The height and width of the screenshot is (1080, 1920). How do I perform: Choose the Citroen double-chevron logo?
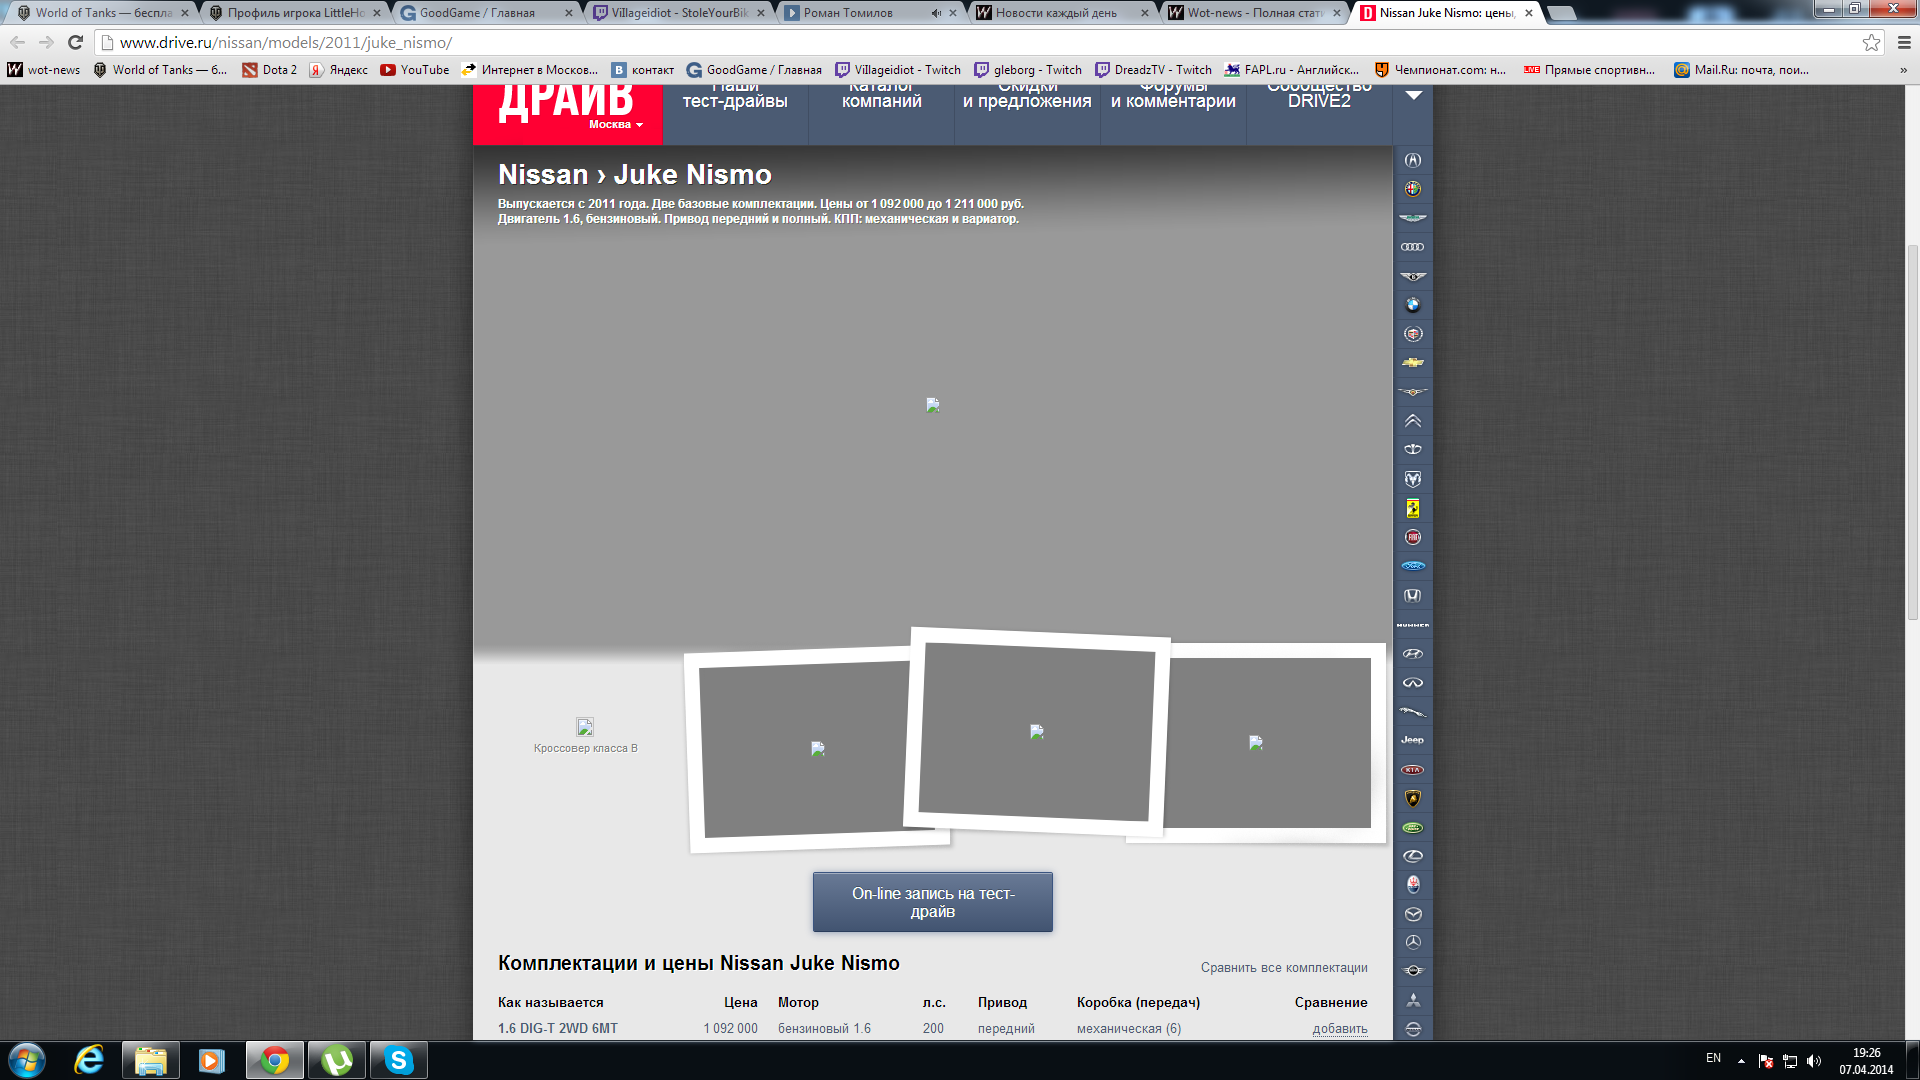point(1413,421)
